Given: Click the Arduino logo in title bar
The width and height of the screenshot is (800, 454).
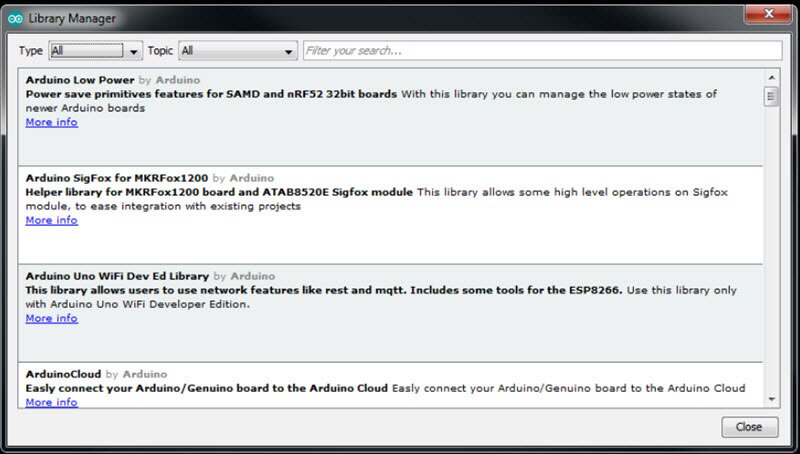Looking at the screenshot, I should [16, 19].
